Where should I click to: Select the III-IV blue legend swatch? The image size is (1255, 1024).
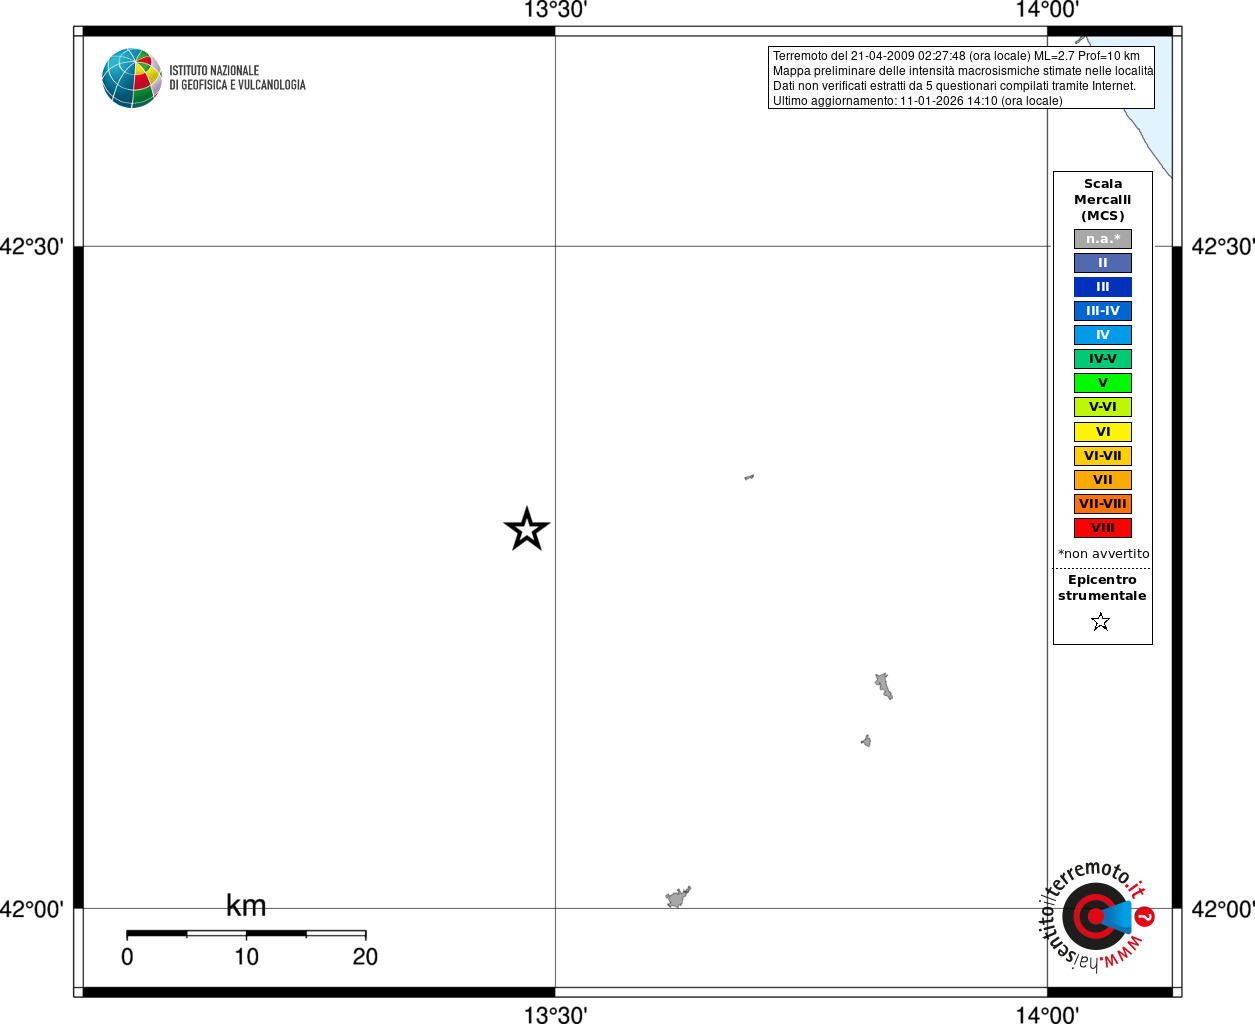pyautogui.click(x=1103, y=311)
